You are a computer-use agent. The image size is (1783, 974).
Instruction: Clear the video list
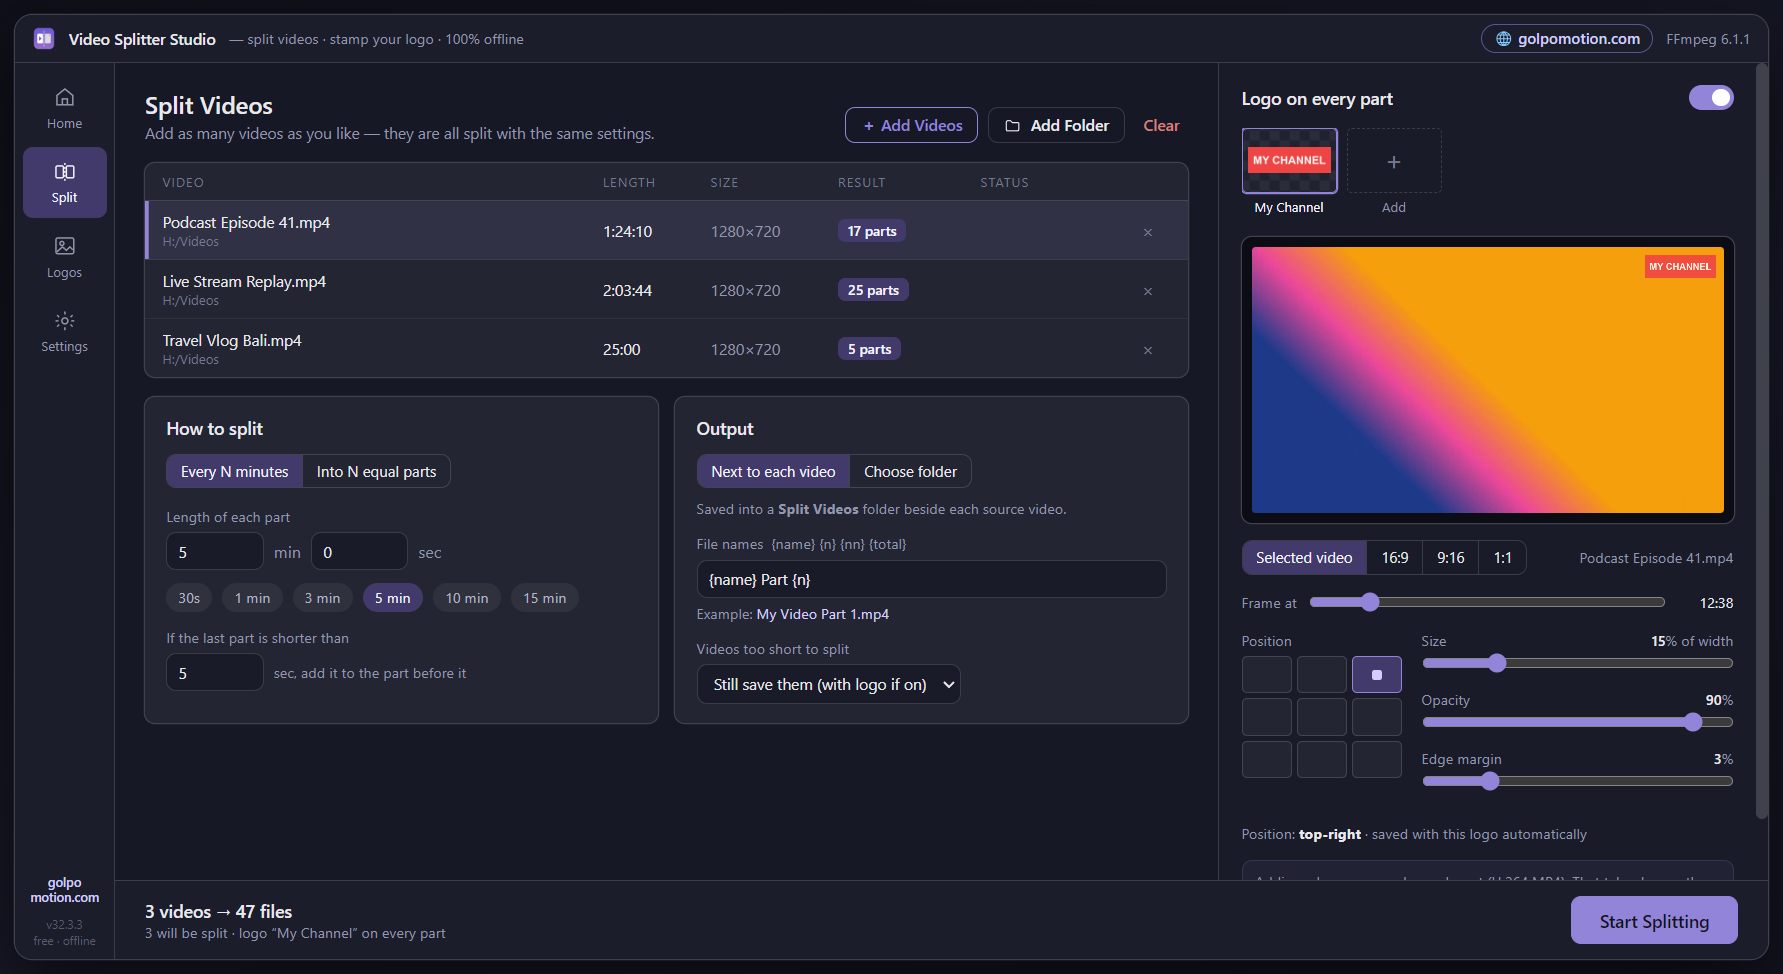[x=1161, y=125]
